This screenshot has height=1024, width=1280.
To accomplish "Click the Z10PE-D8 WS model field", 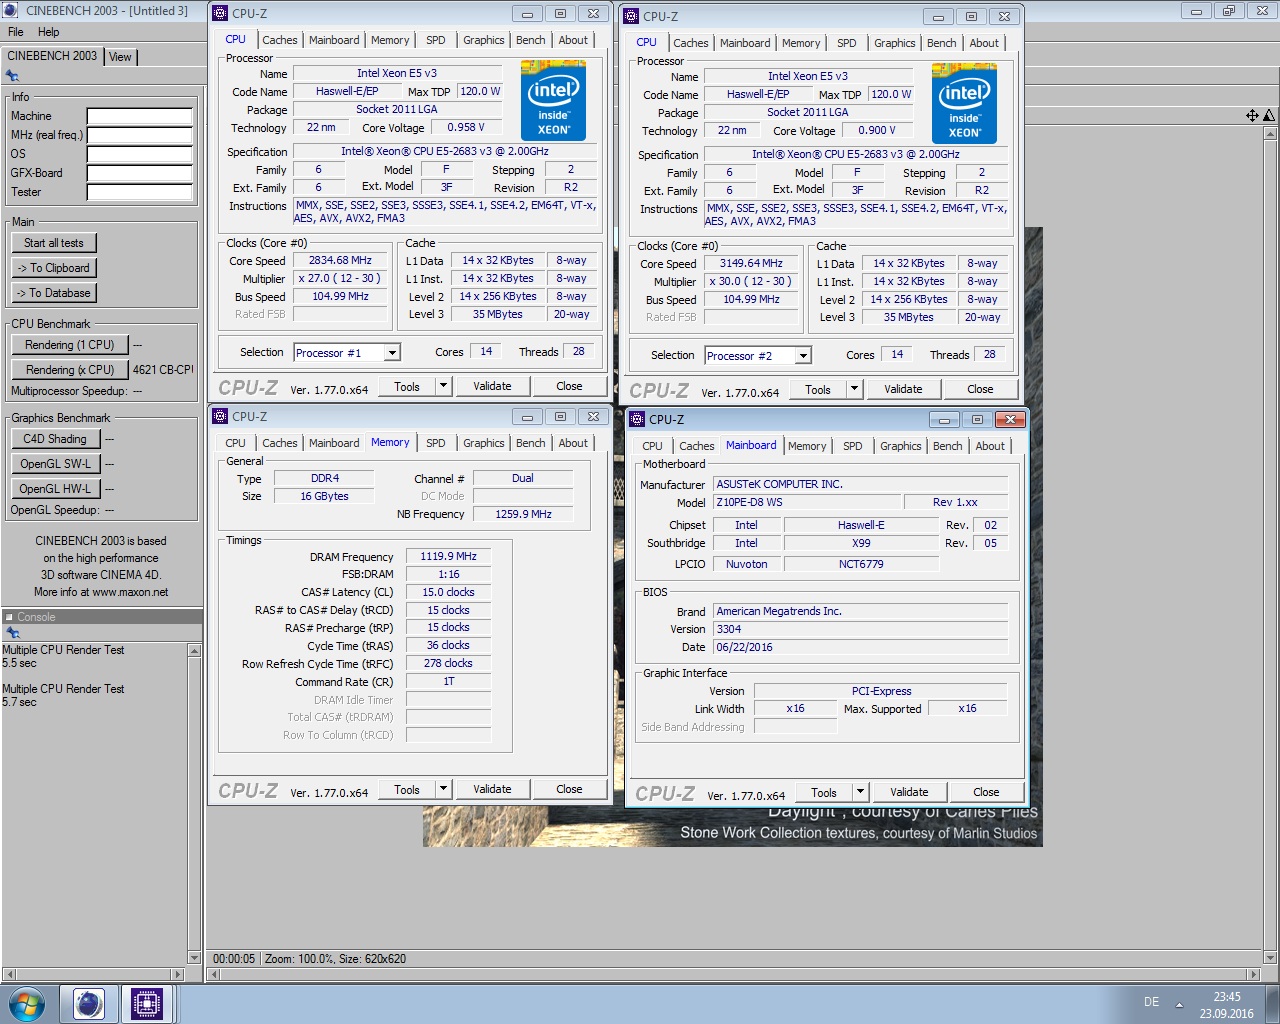I will point(805,502).
